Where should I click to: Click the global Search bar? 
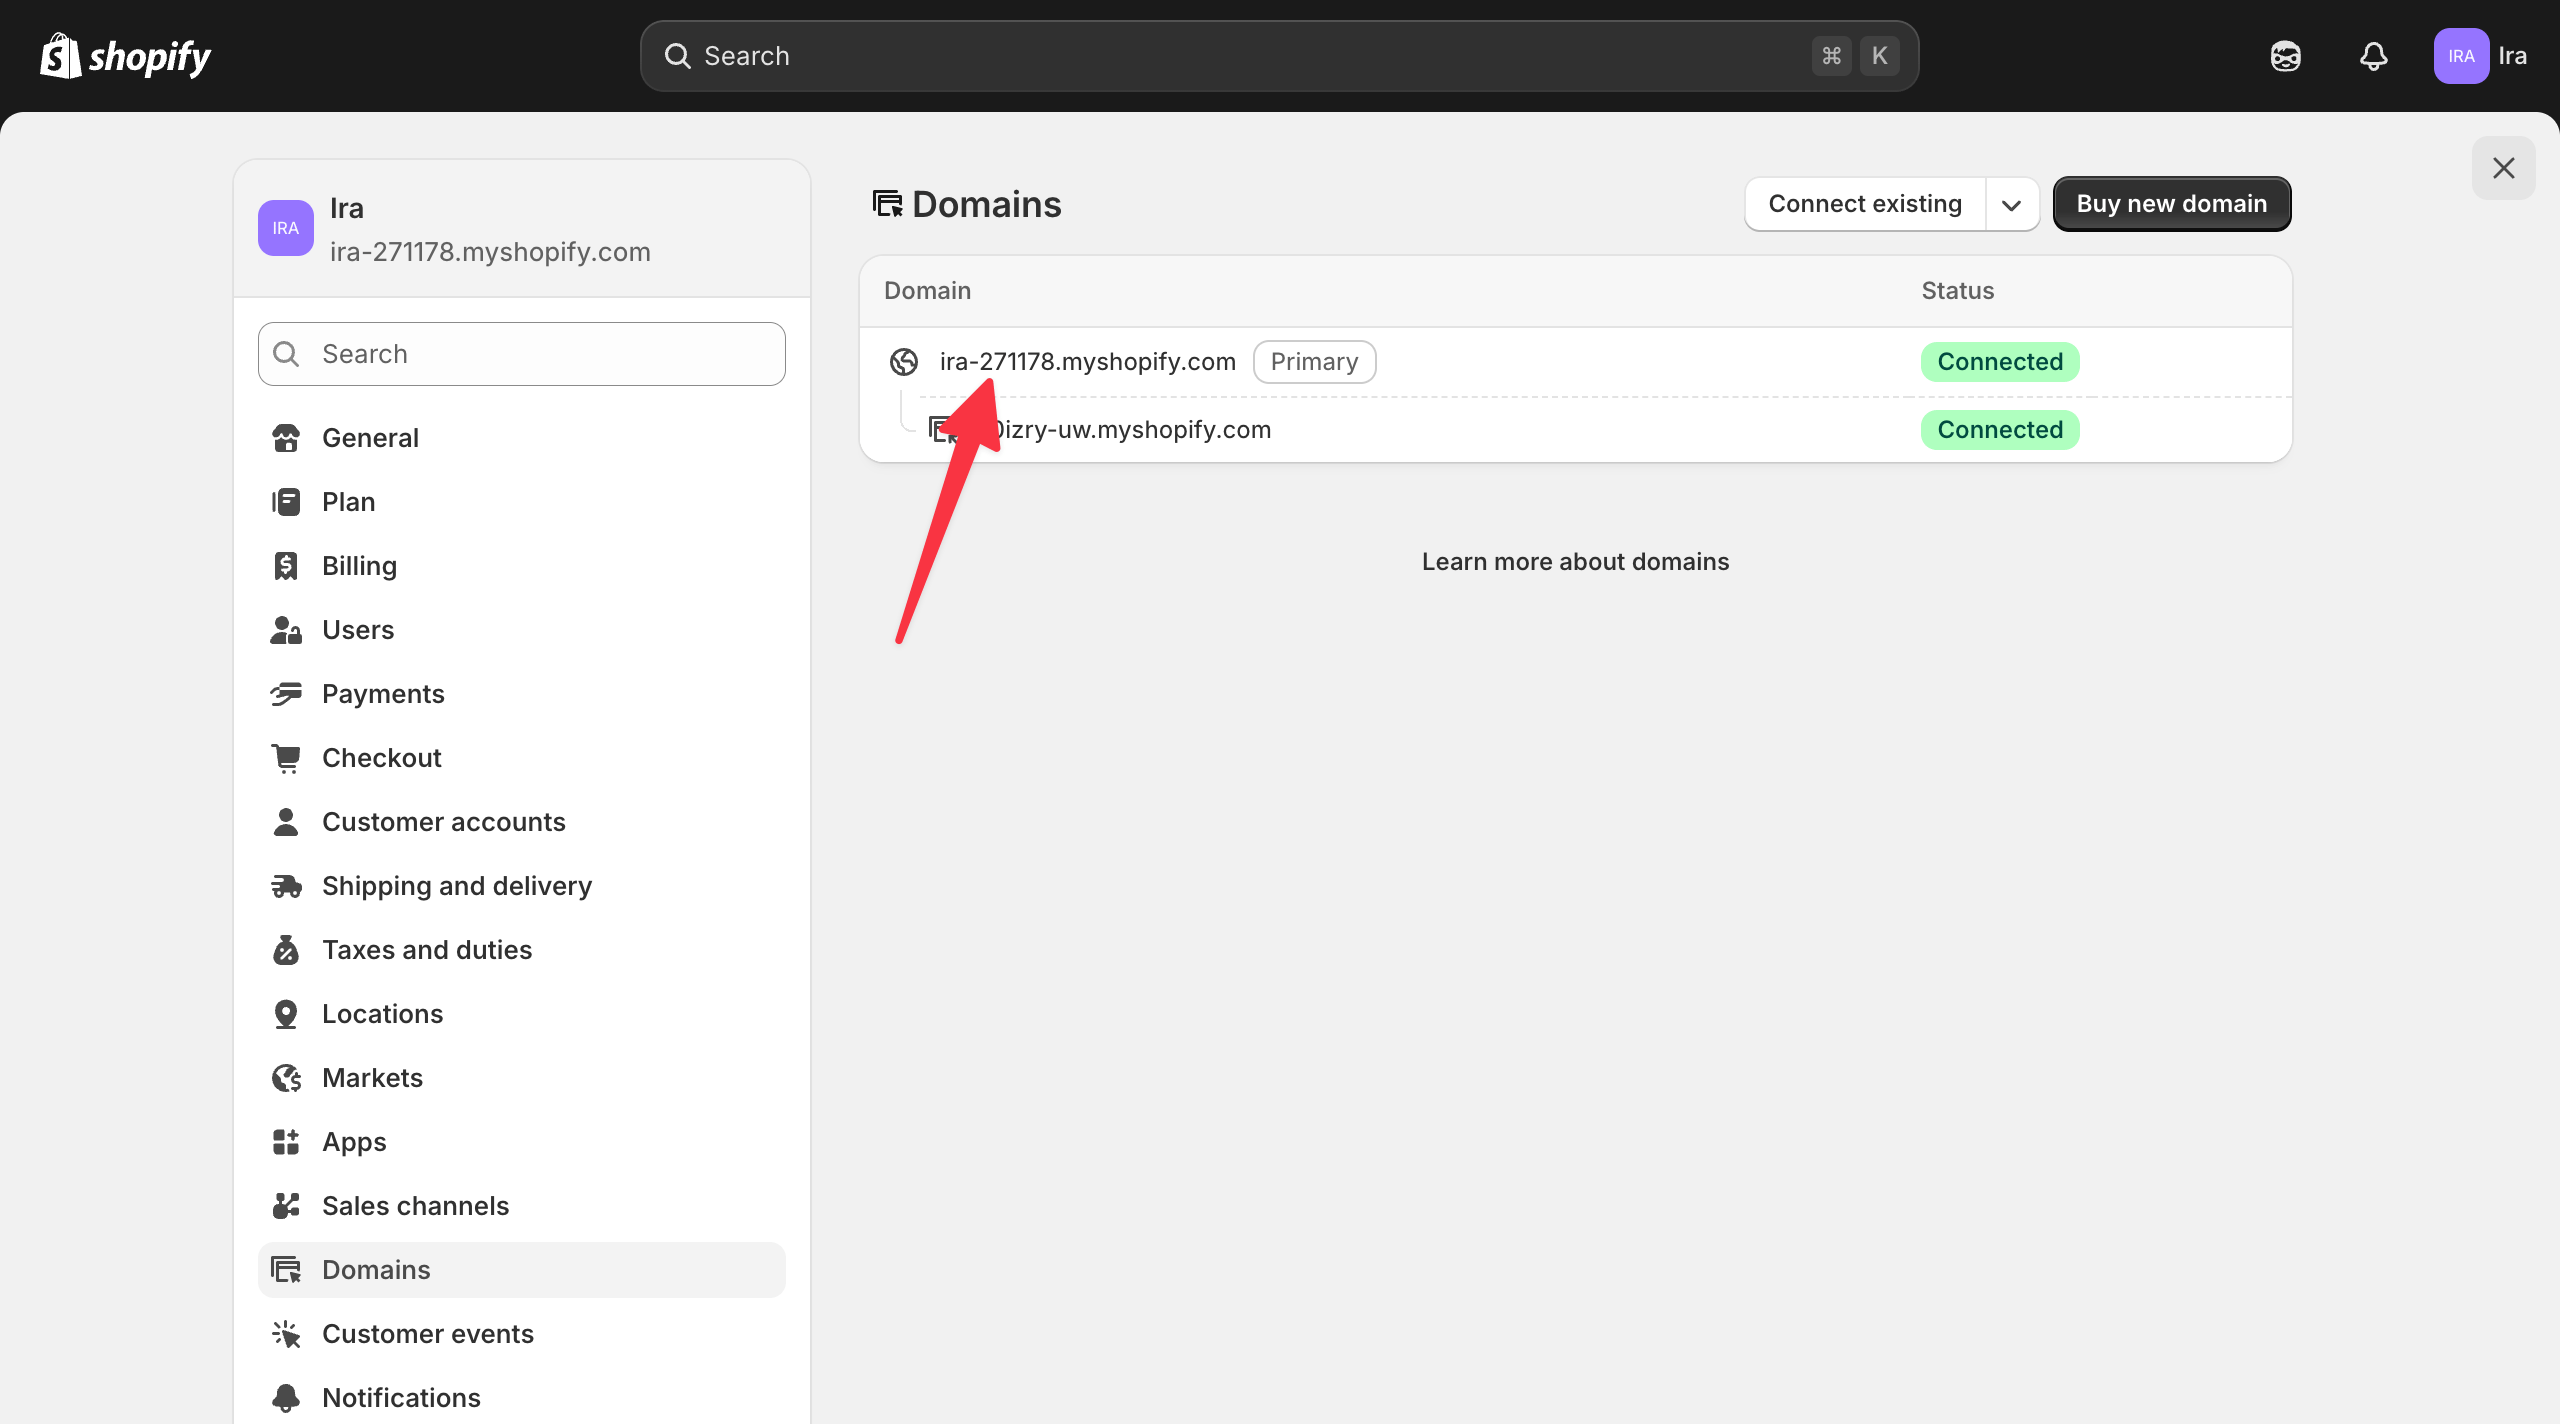pos(1279,56)
